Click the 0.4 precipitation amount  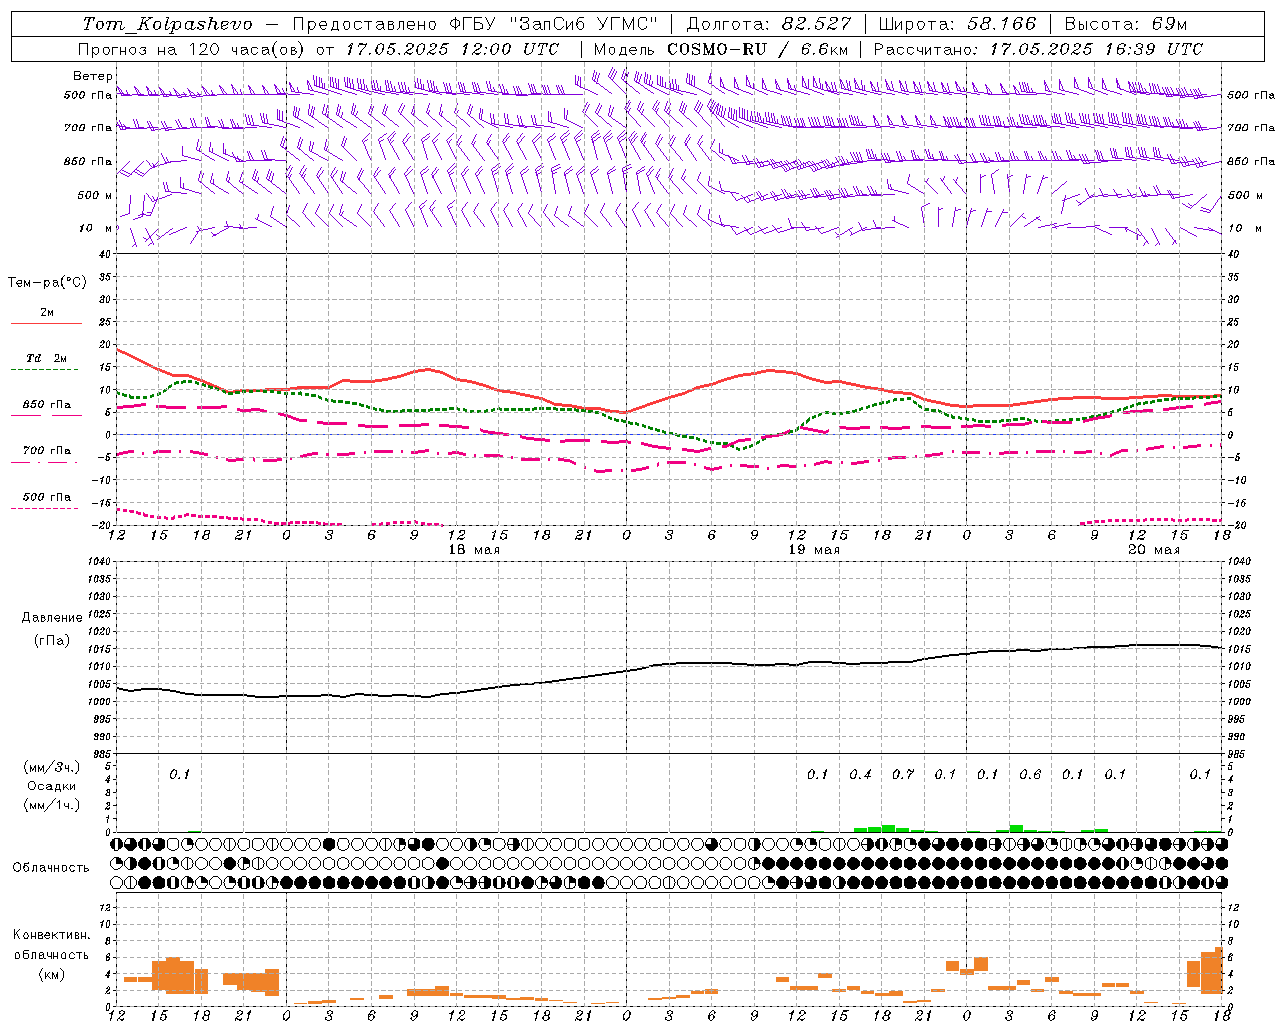point(860,775)
